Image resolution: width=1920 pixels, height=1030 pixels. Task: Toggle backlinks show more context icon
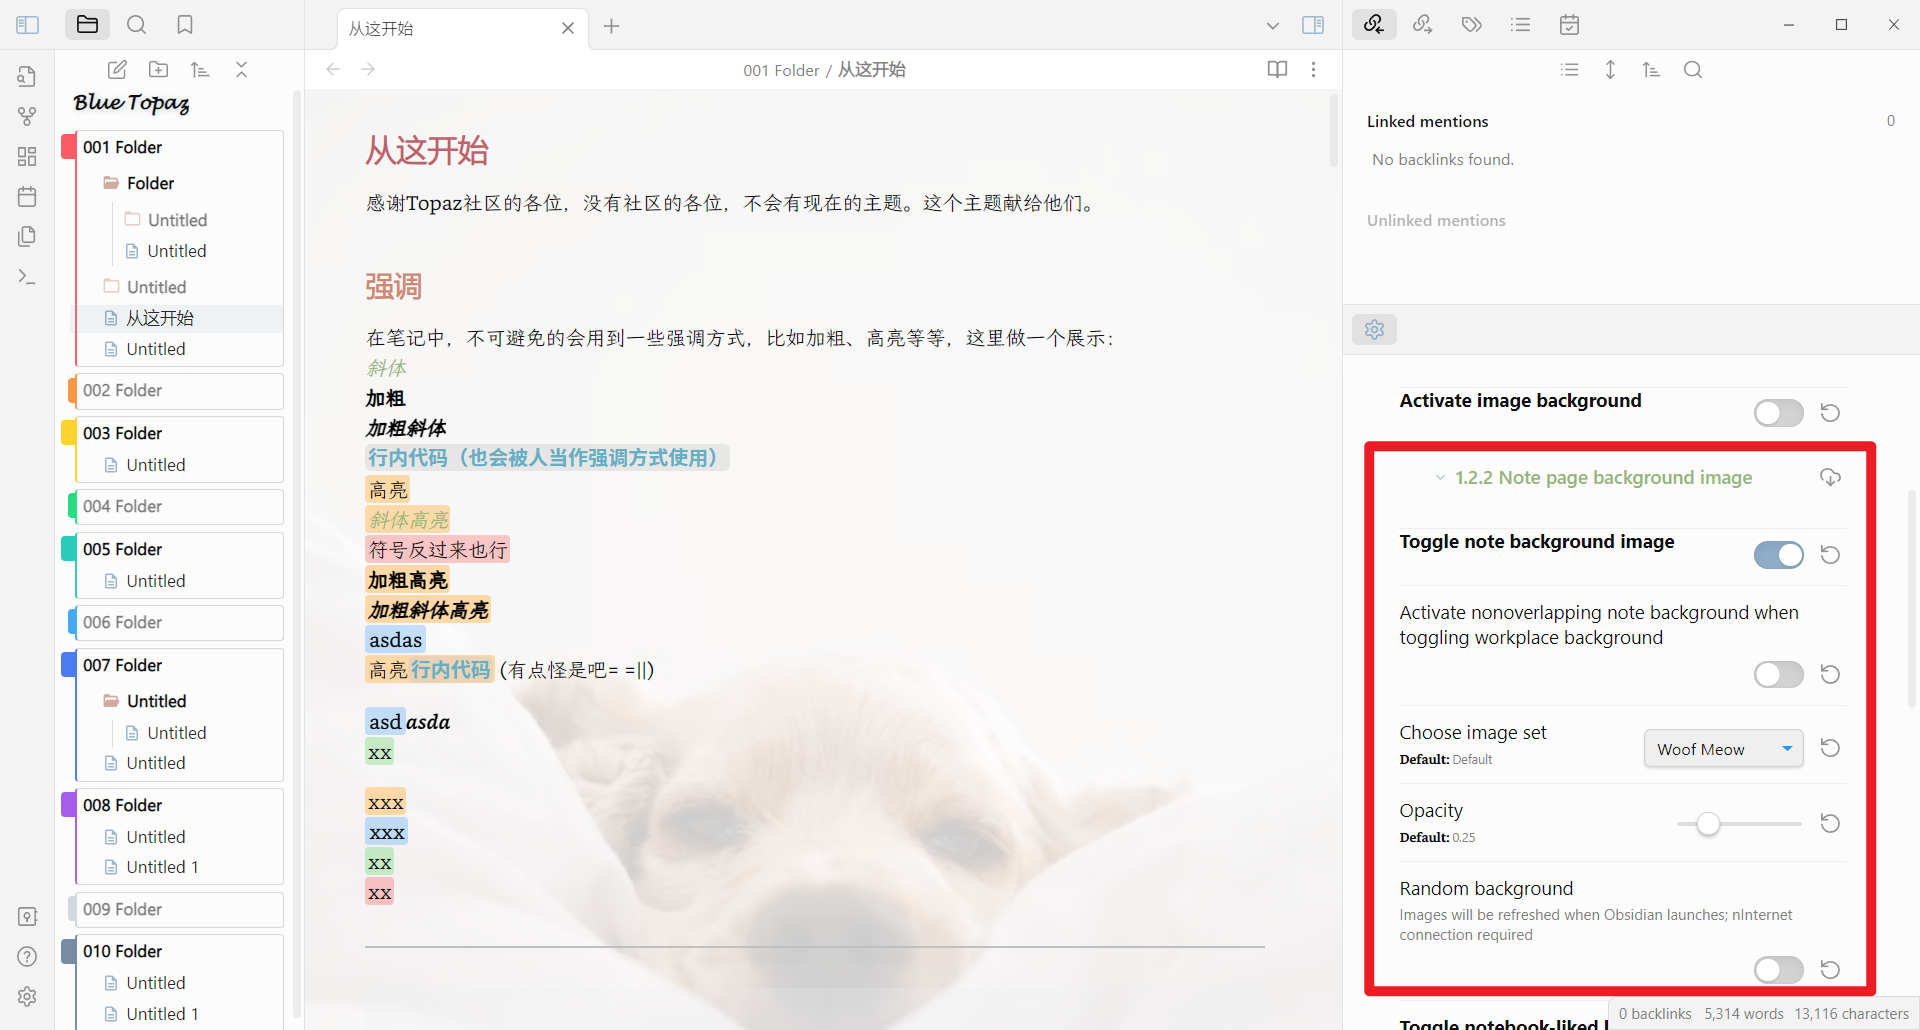coord(1610,69)
